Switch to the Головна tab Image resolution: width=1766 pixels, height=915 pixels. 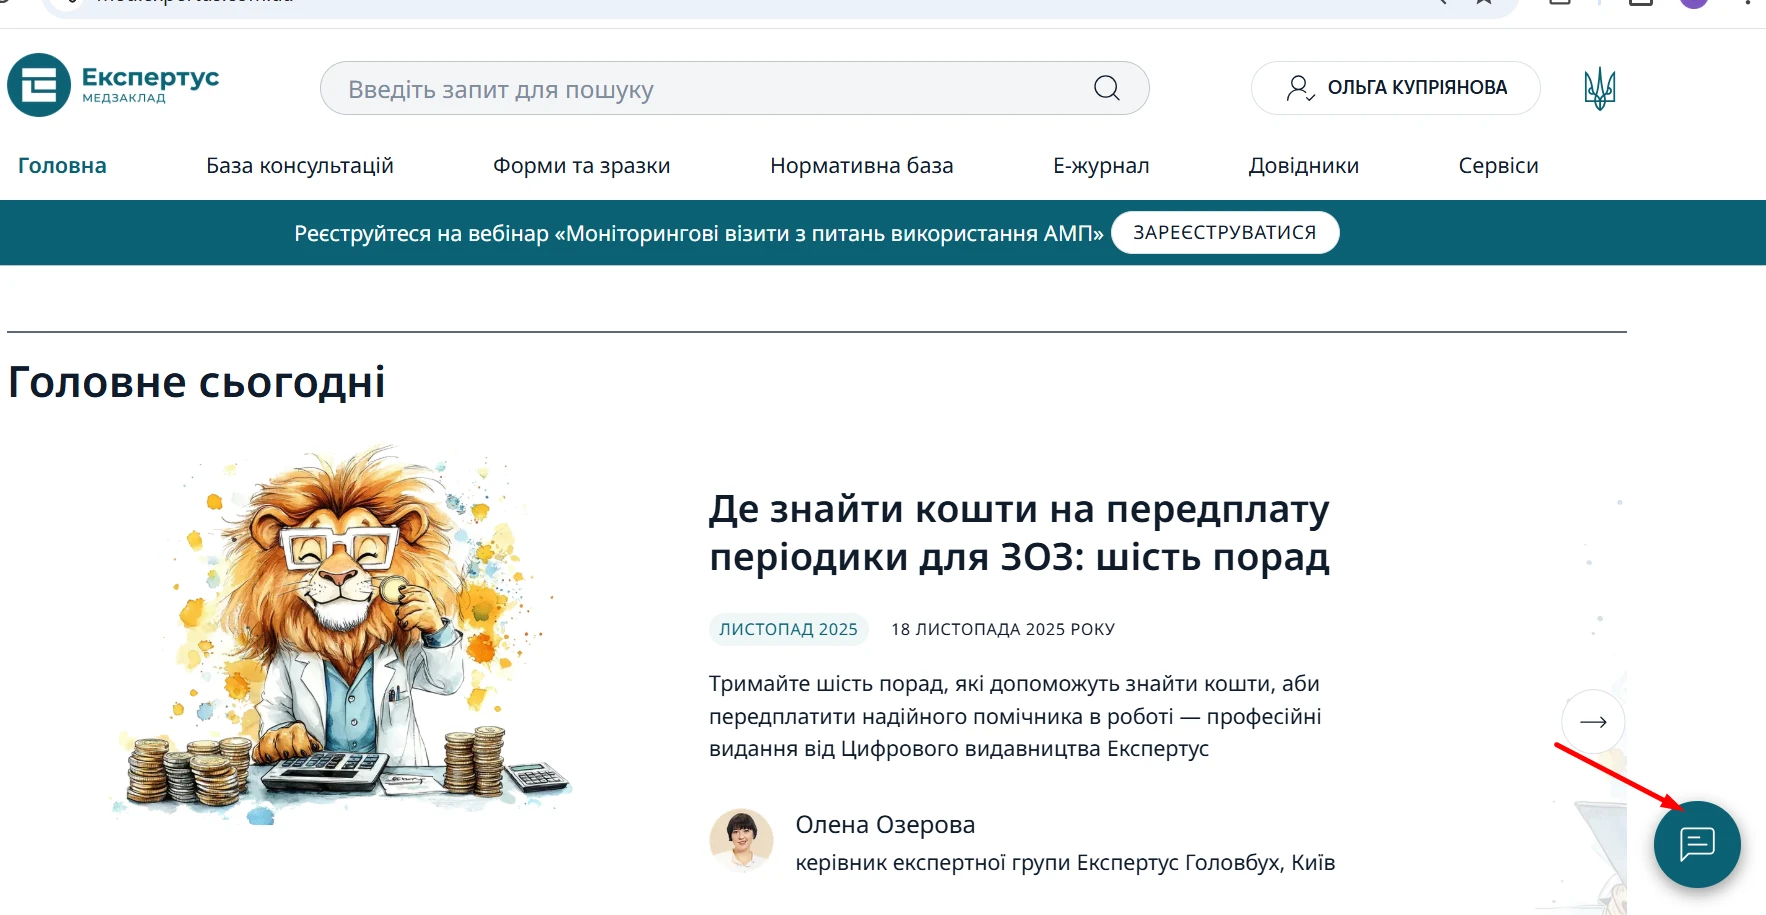tap(61, 165)
